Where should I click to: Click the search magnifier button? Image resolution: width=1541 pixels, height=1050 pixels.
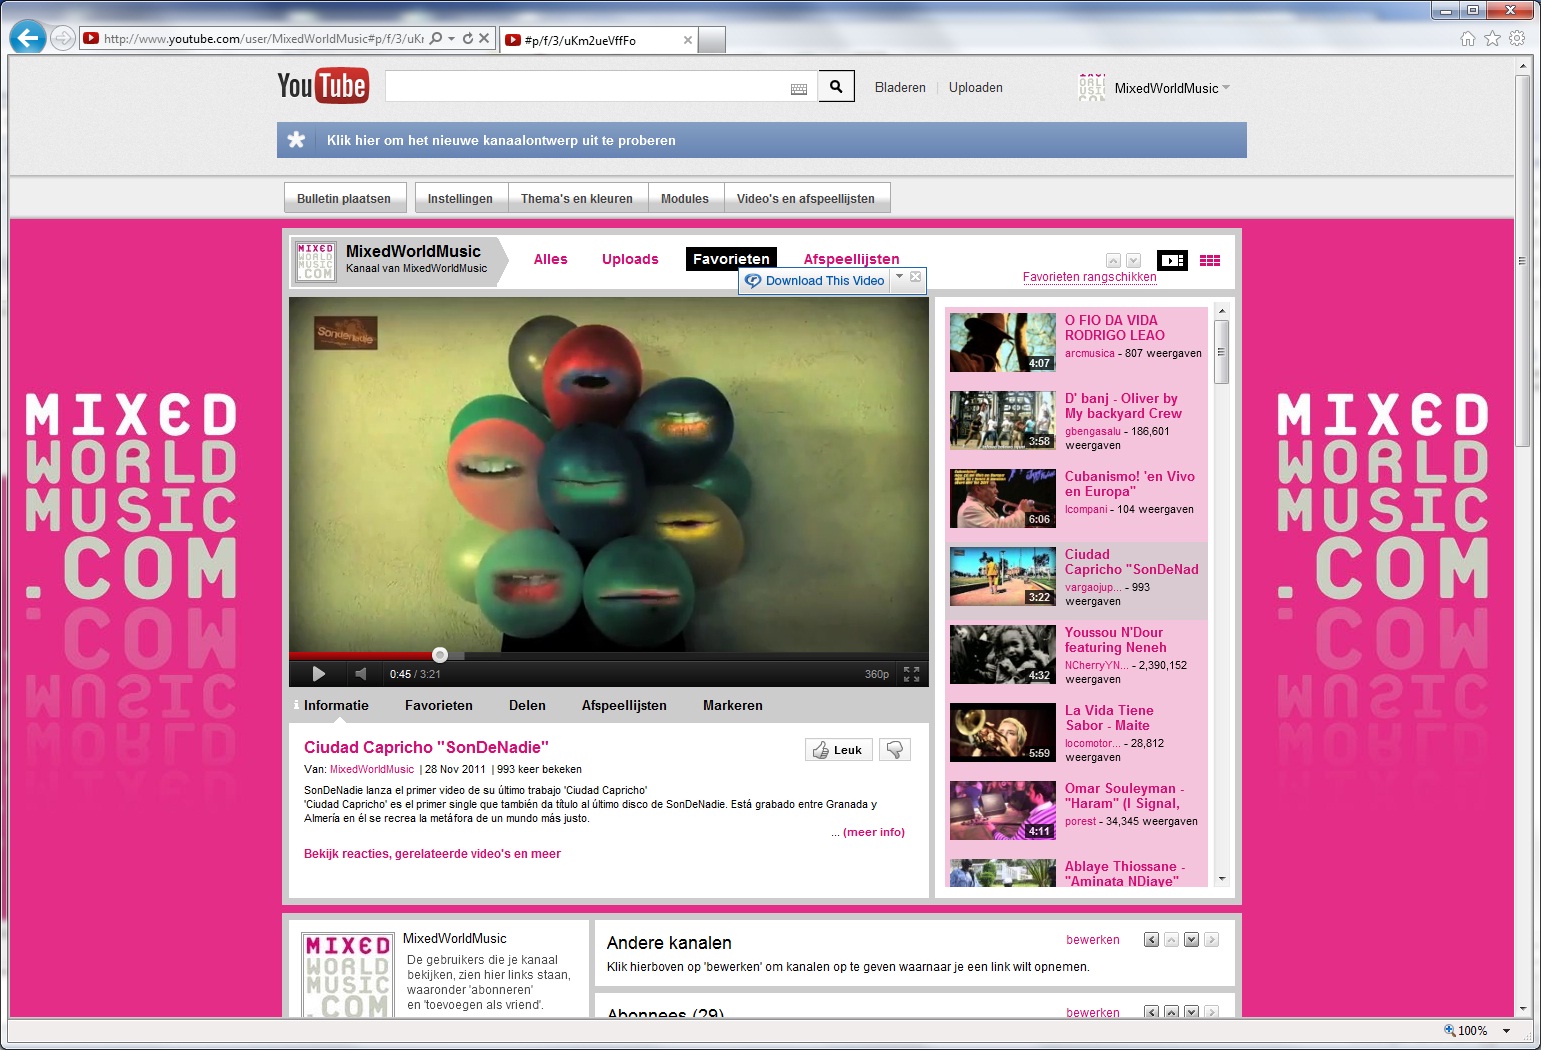836,87
